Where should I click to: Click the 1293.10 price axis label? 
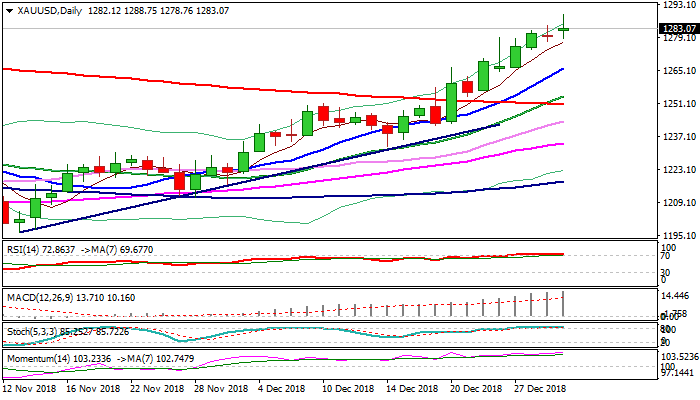coord(678,5)
